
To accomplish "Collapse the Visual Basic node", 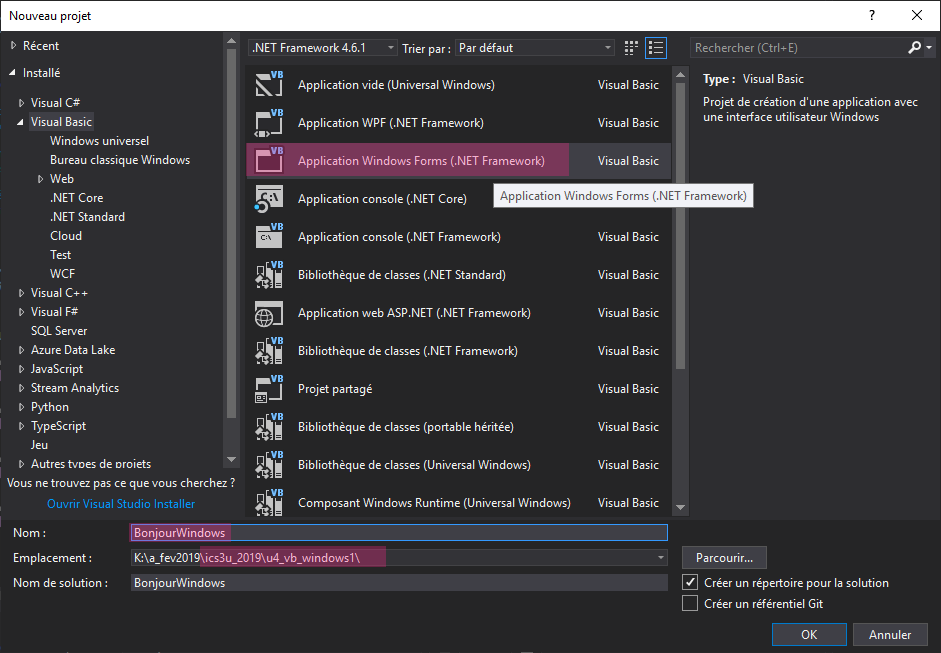I will click(22, 122).
